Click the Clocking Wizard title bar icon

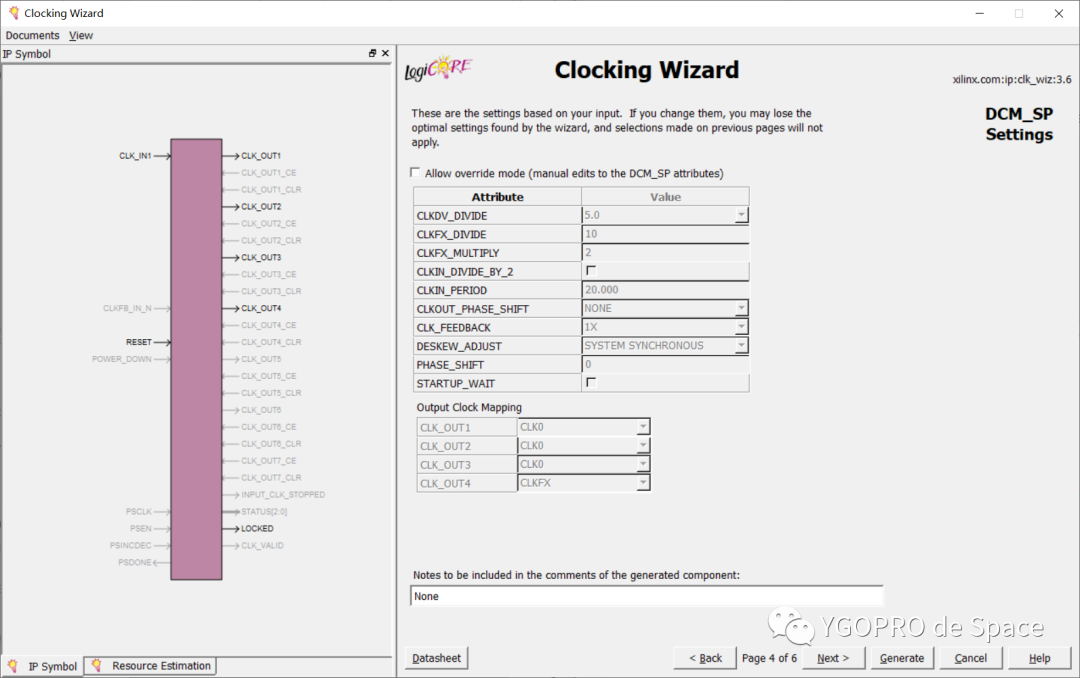tap(13, 12)
